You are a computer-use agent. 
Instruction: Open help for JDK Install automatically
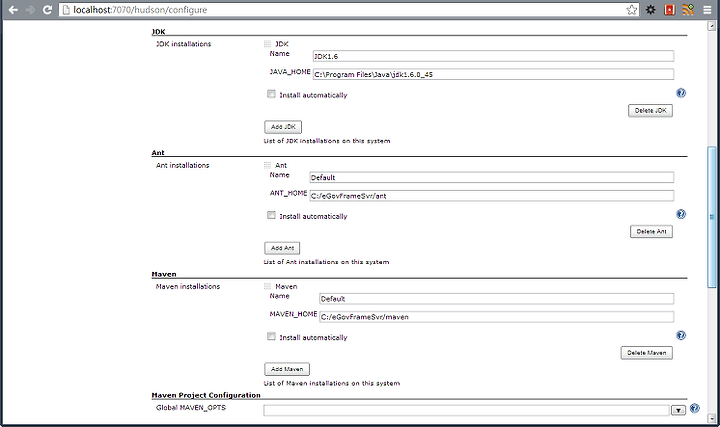click(681, 93)
